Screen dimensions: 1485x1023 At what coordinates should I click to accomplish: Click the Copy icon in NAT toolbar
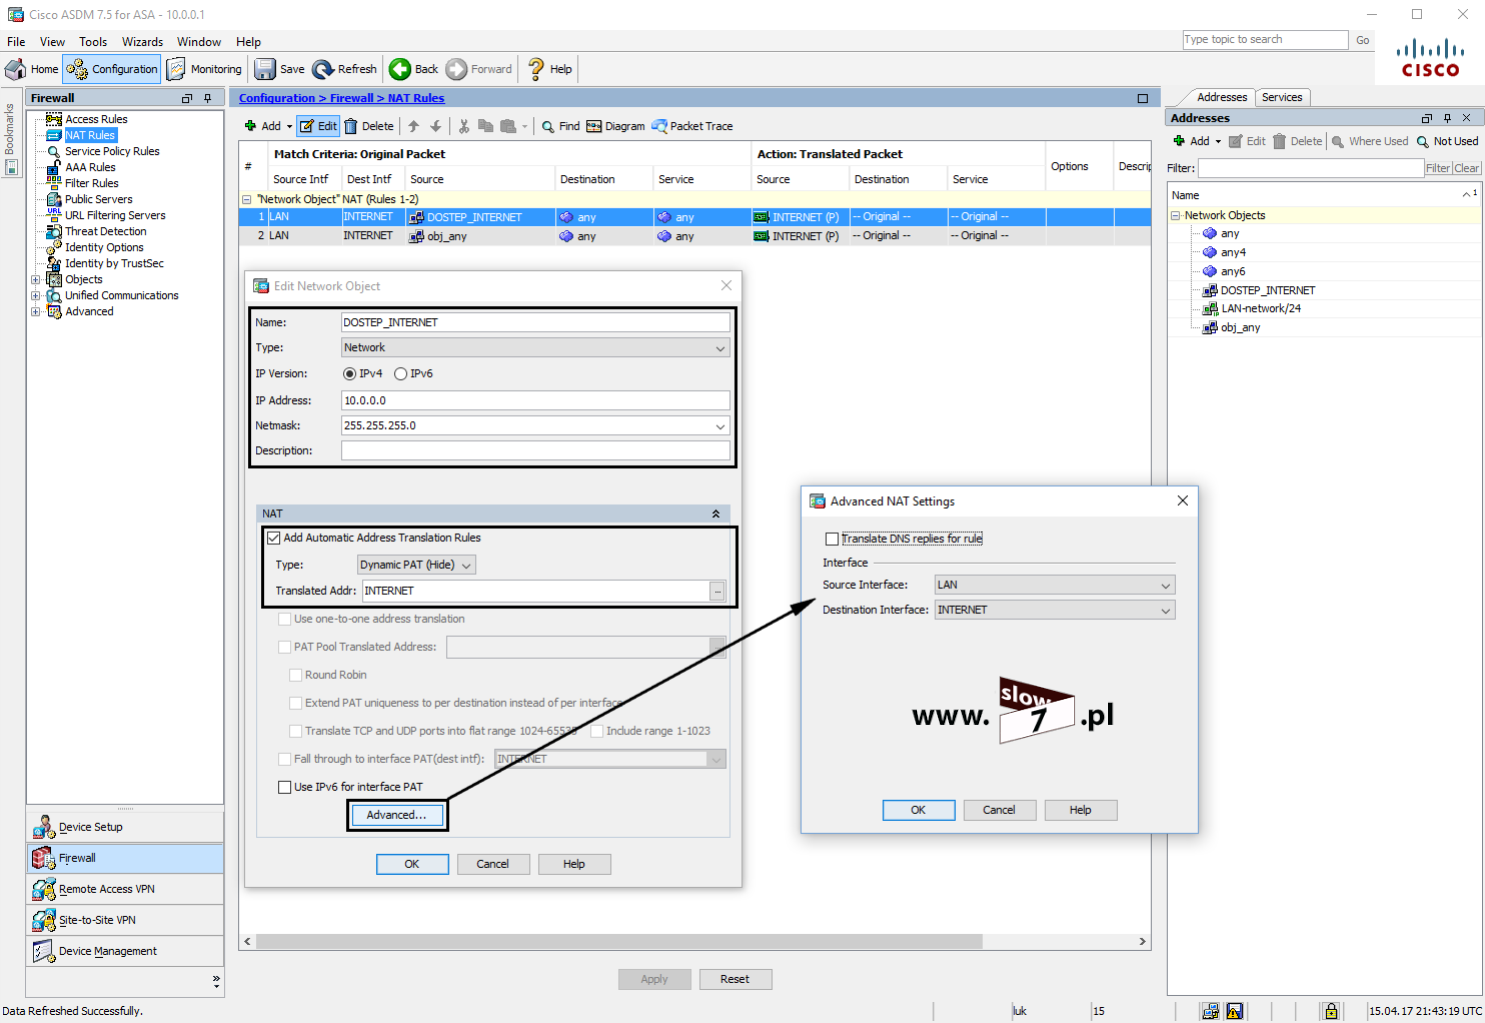[x=486, y=126]
